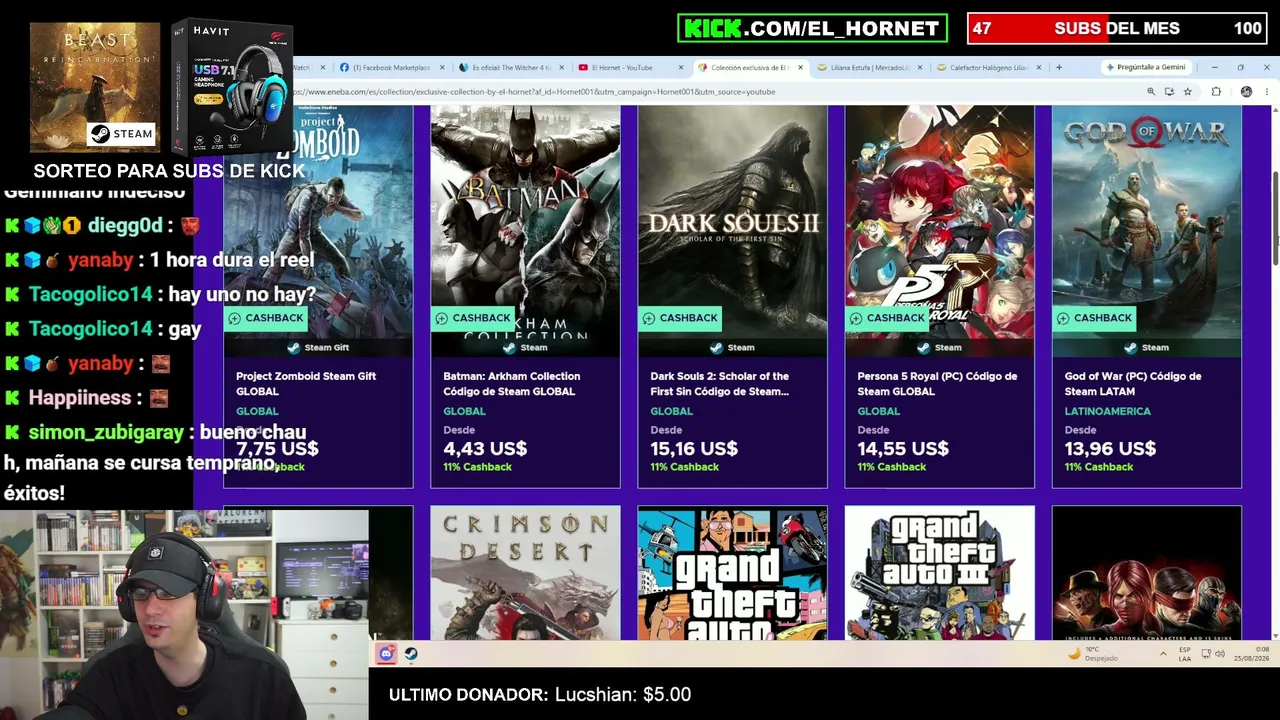
Task: Open the browser profile avatar
Action: pos(1246,92)
